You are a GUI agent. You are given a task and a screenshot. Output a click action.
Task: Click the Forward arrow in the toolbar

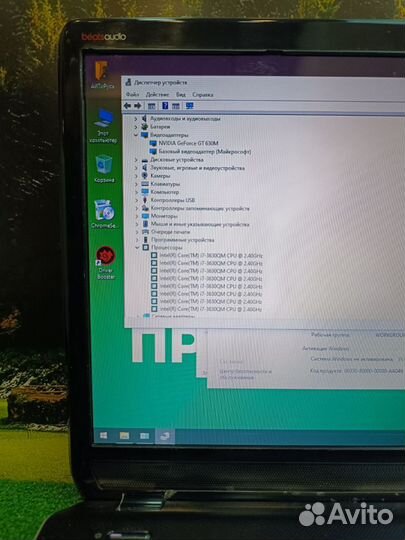pos(138,106)
